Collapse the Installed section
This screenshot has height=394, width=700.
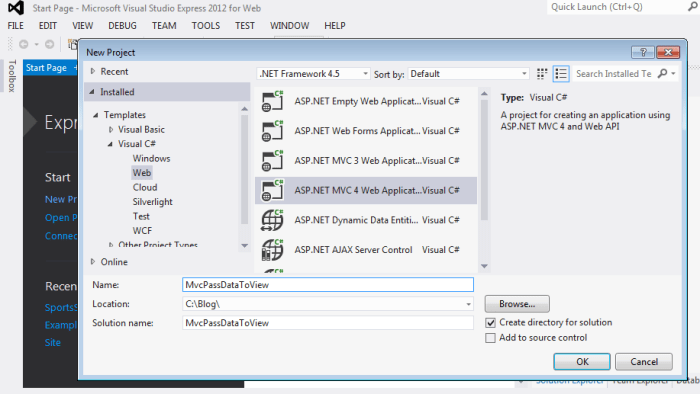[x=92, y=92]
